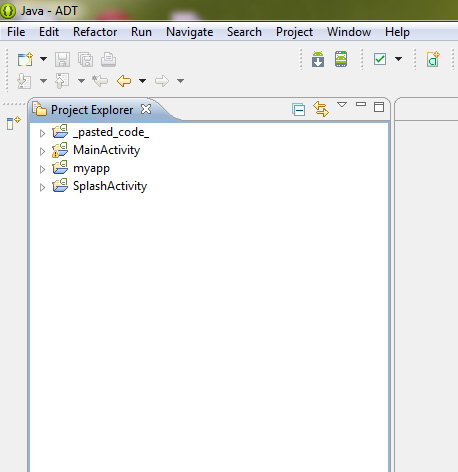Viewport: 458px width, 472px height.
Task: Open the Project Explorer View Menu triangle
Action: (x=342, y=105)
